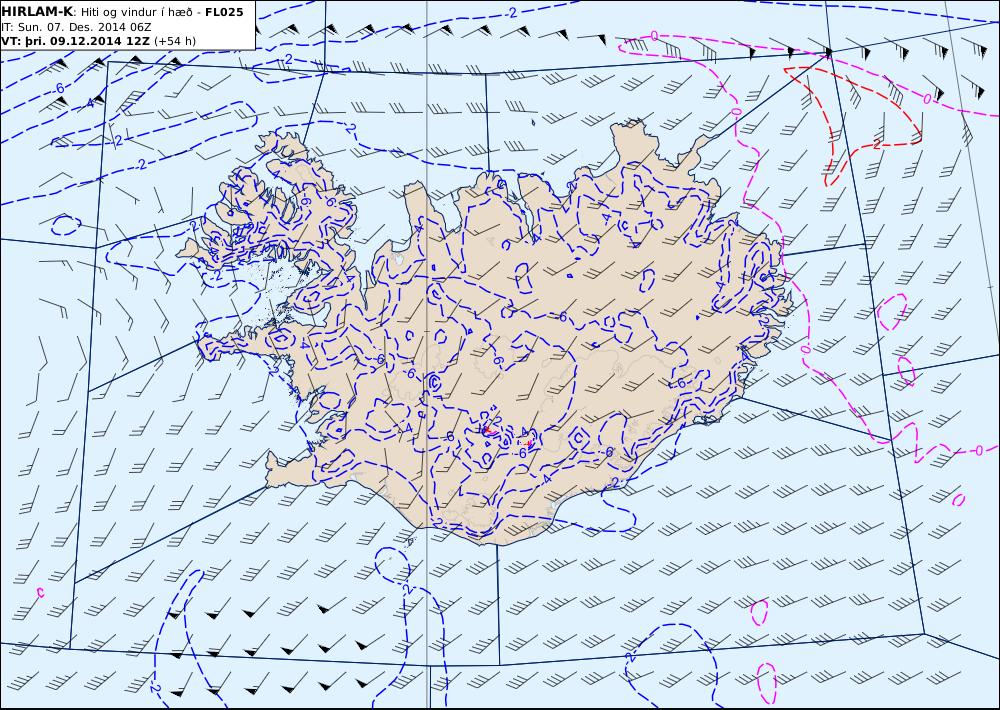Click the "VT: þri. 09.12.2014 12Z" valid time
The width and height of the screenshot is (1000, 710).
click(x=76, y=41)
